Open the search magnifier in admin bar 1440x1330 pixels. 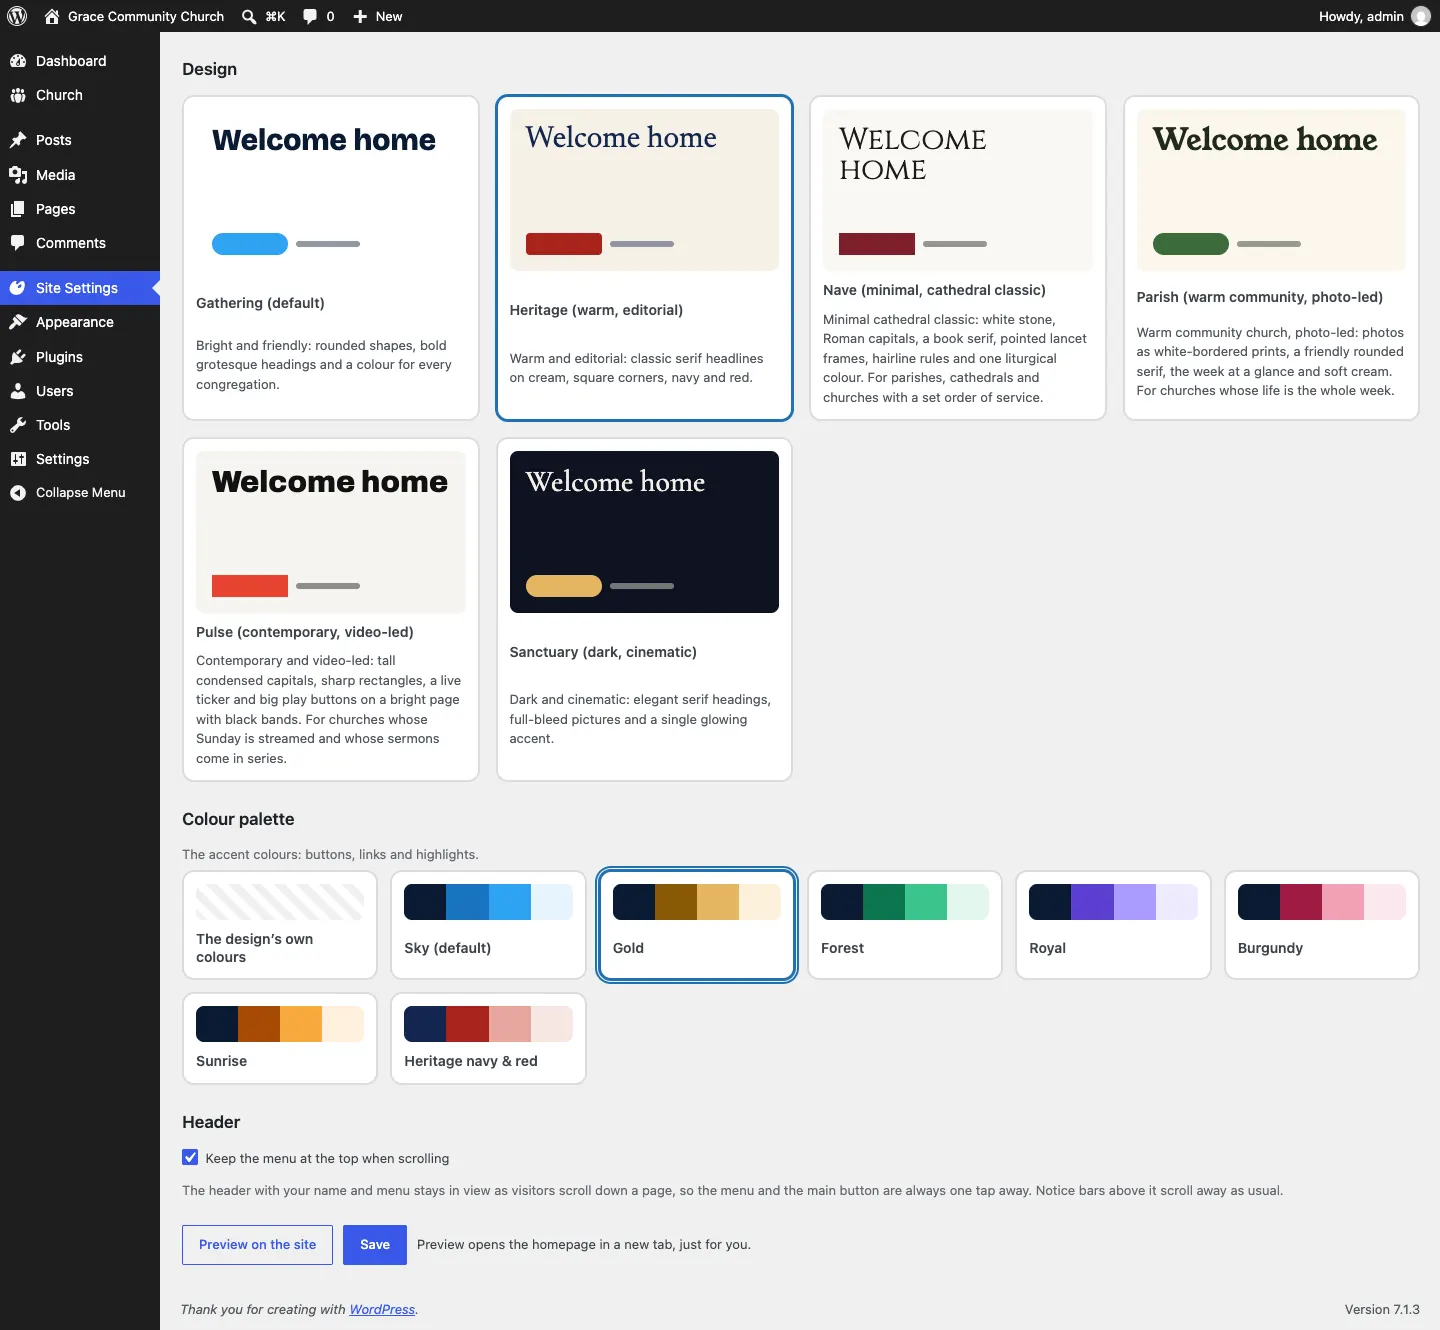(x=249, y=16)
